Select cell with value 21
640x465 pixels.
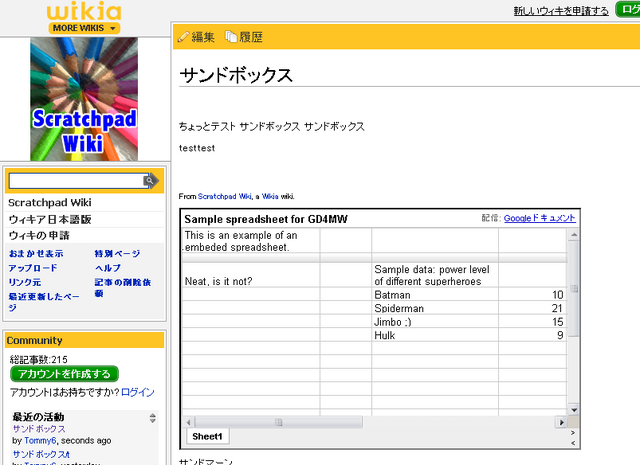(x=532, y=308)
